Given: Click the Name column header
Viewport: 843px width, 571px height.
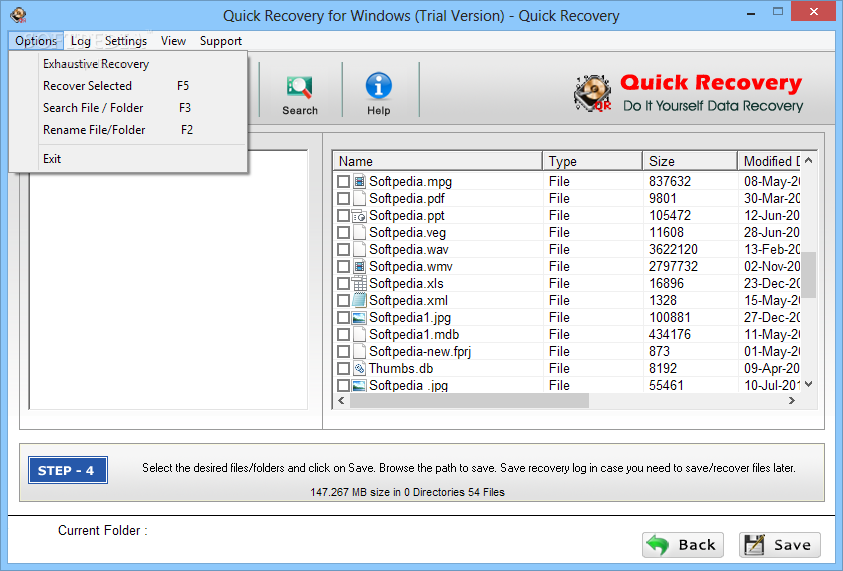Looking at the screenshot, I should (x=438, y=161).
